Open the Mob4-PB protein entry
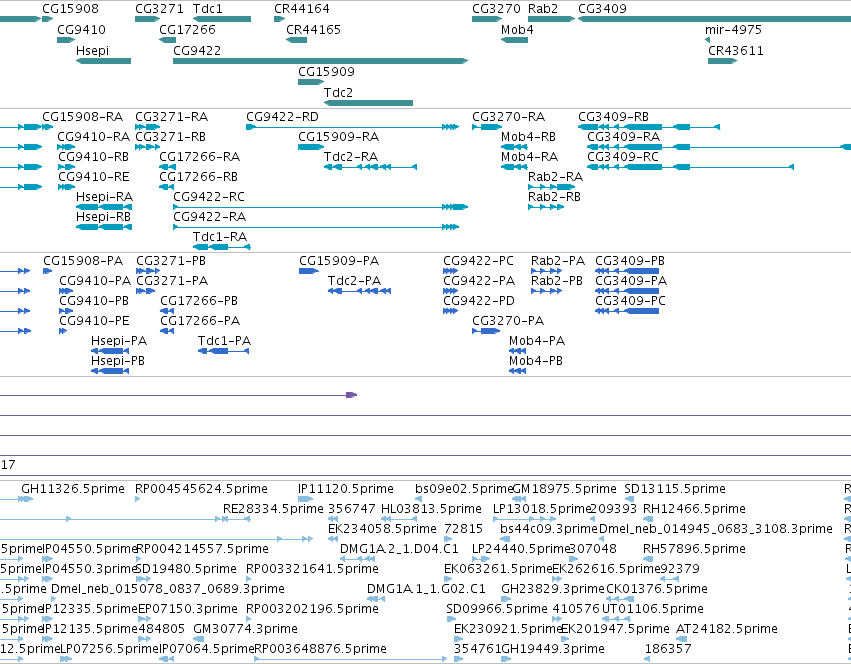The width and height of the screenshot is (851, 664). (518, 371)
